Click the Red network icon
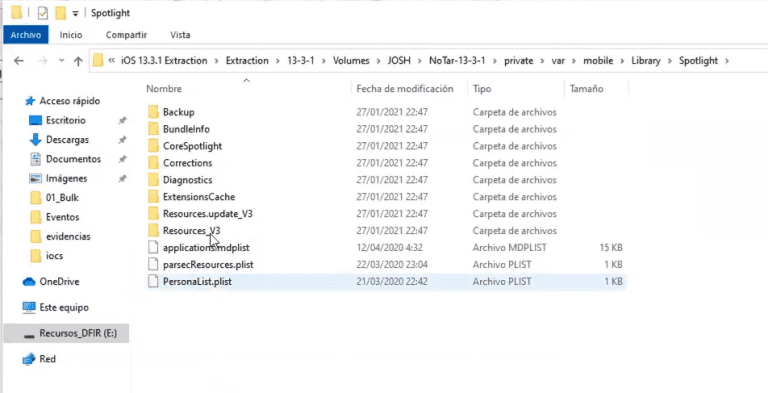 coord(29,359)
